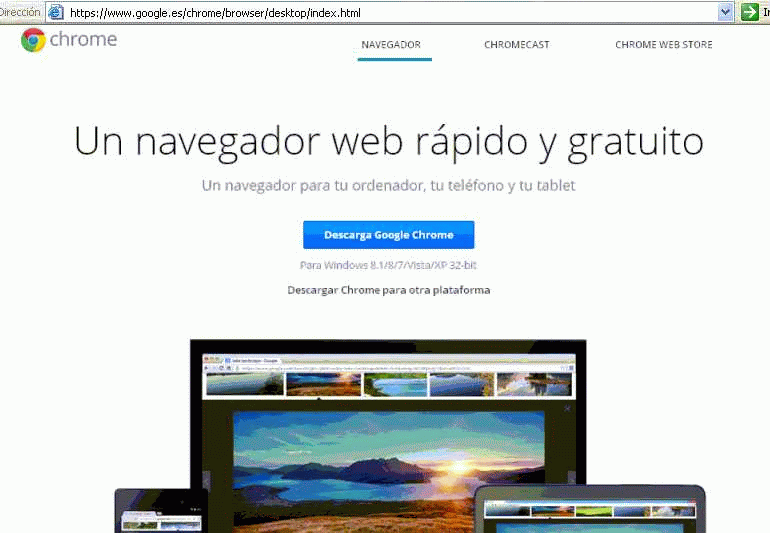770x533 pixels.
Task: Click the tablet device image
Action: pyautogui.click(x=589, y=509)
